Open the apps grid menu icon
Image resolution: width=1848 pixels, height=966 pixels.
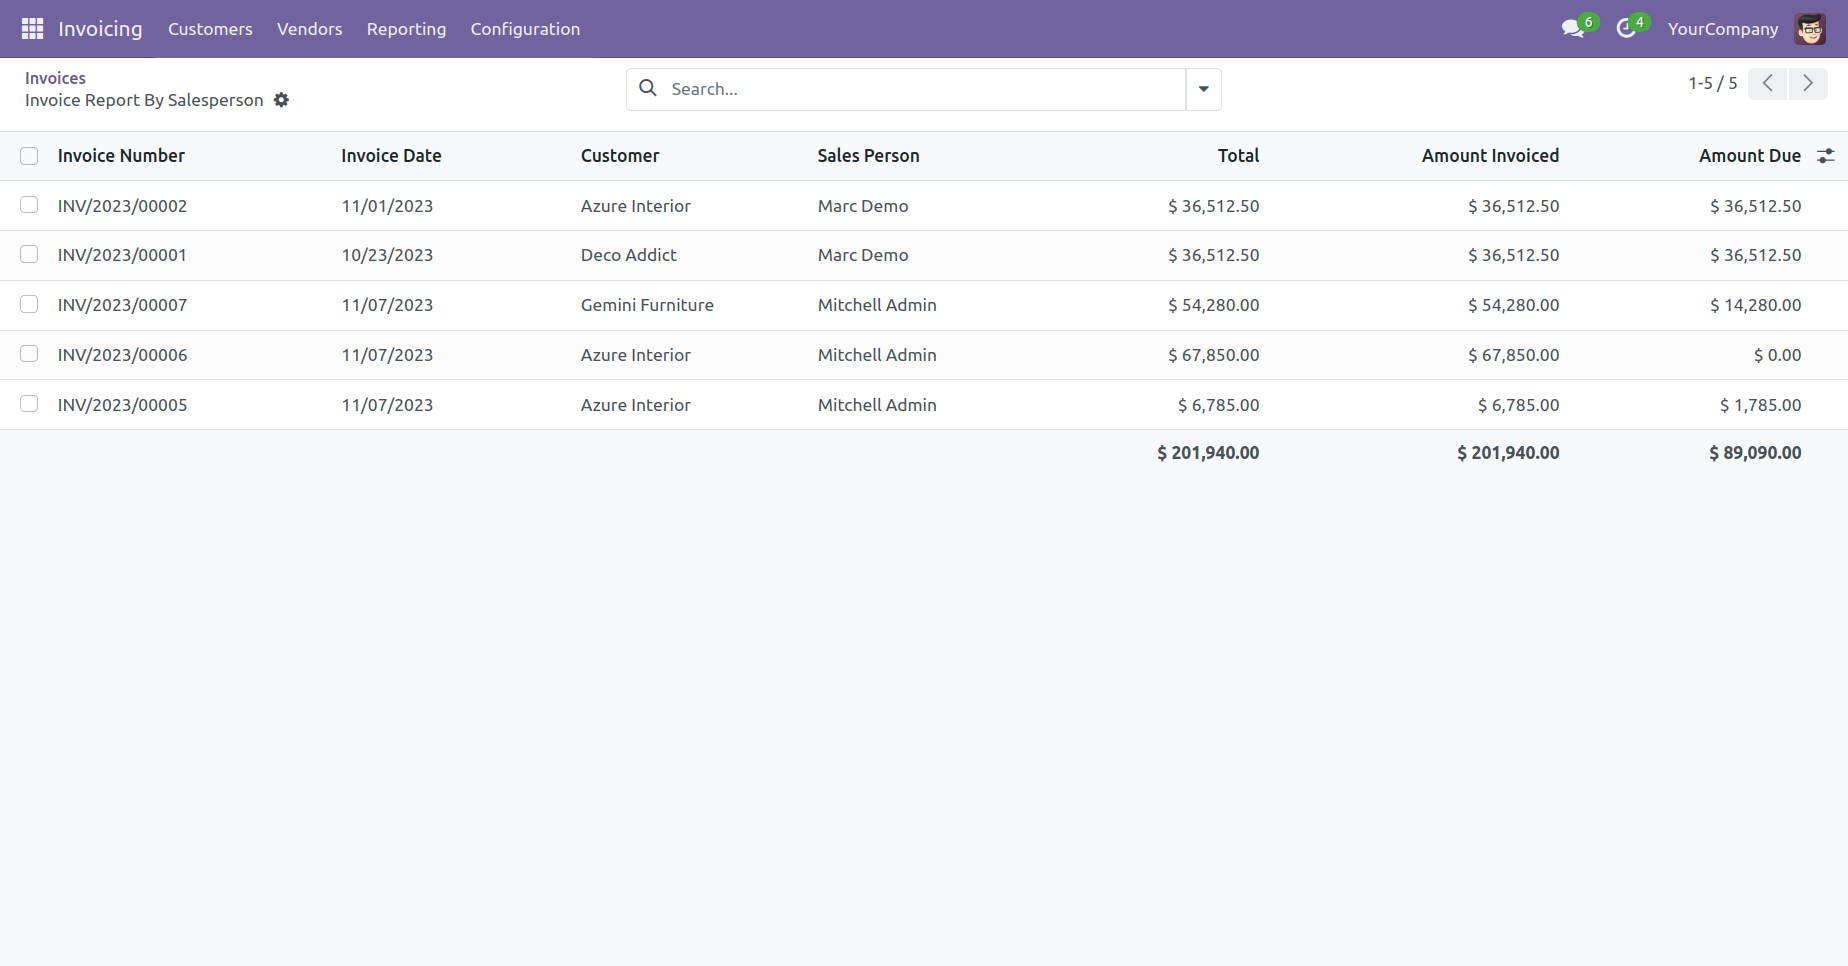pyautogui.click(x=32, y=29)
